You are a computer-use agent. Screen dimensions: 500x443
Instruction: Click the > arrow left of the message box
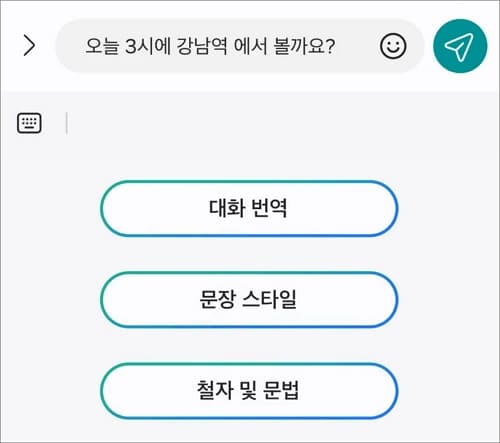29,46
